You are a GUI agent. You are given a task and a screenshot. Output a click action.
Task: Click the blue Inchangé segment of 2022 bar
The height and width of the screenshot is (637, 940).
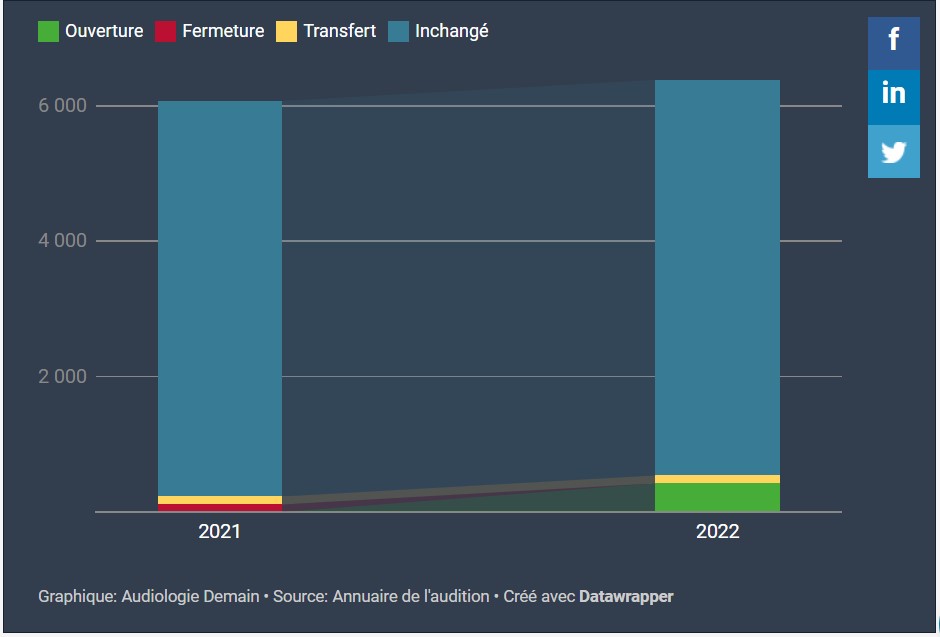click(x=717, y=280)
